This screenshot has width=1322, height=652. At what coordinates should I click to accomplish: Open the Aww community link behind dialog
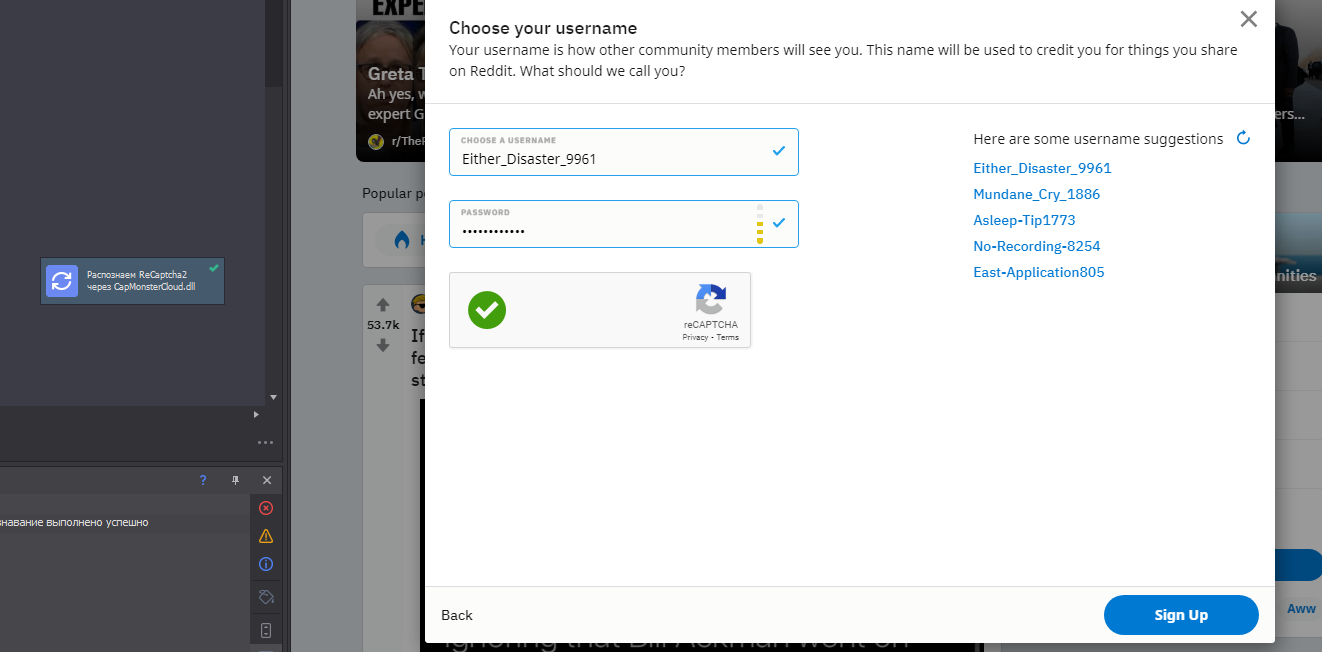[1301, 608]
